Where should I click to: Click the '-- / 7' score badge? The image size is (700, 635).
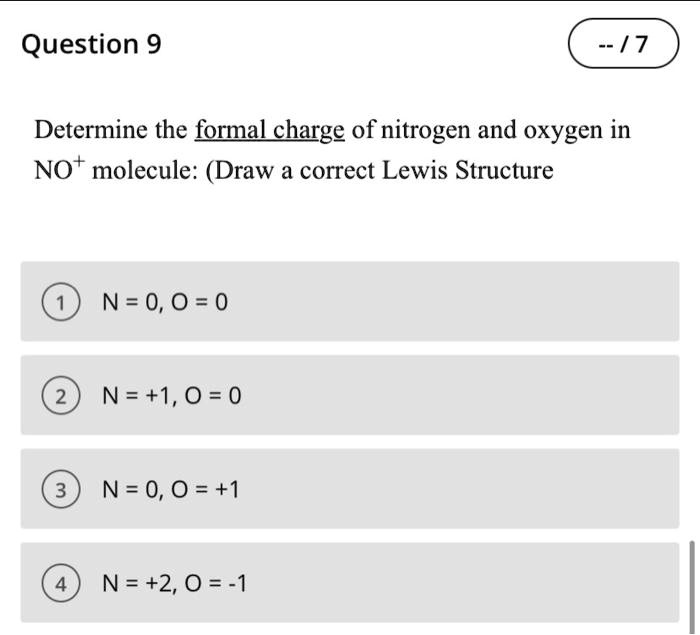point(623,45)
